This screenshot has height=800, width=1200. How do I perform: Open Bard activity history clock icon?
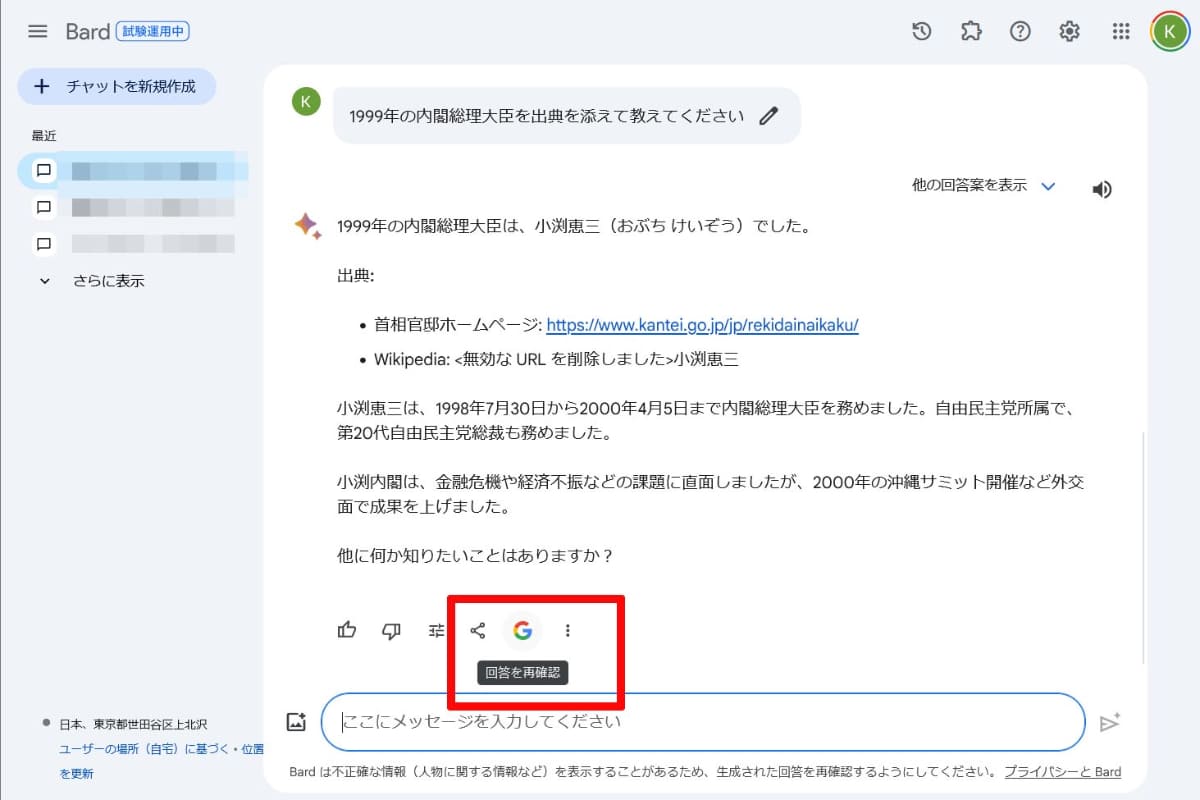coord(921,31)
